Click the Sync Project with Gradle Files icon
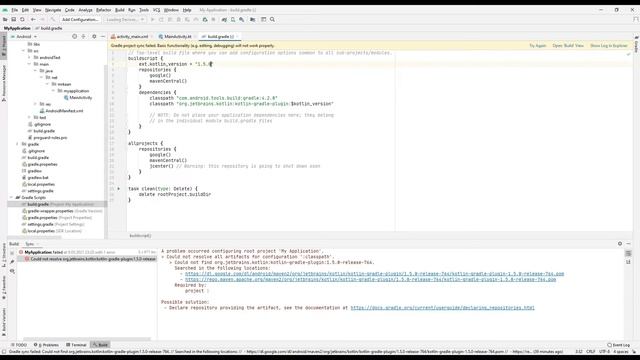This screenshot has width=640, height=360. point(224,19)
